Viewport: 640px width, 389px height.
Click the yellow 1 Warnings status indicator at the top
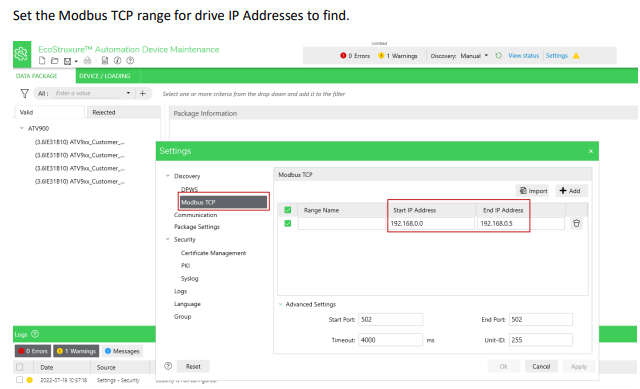point(398,56)
